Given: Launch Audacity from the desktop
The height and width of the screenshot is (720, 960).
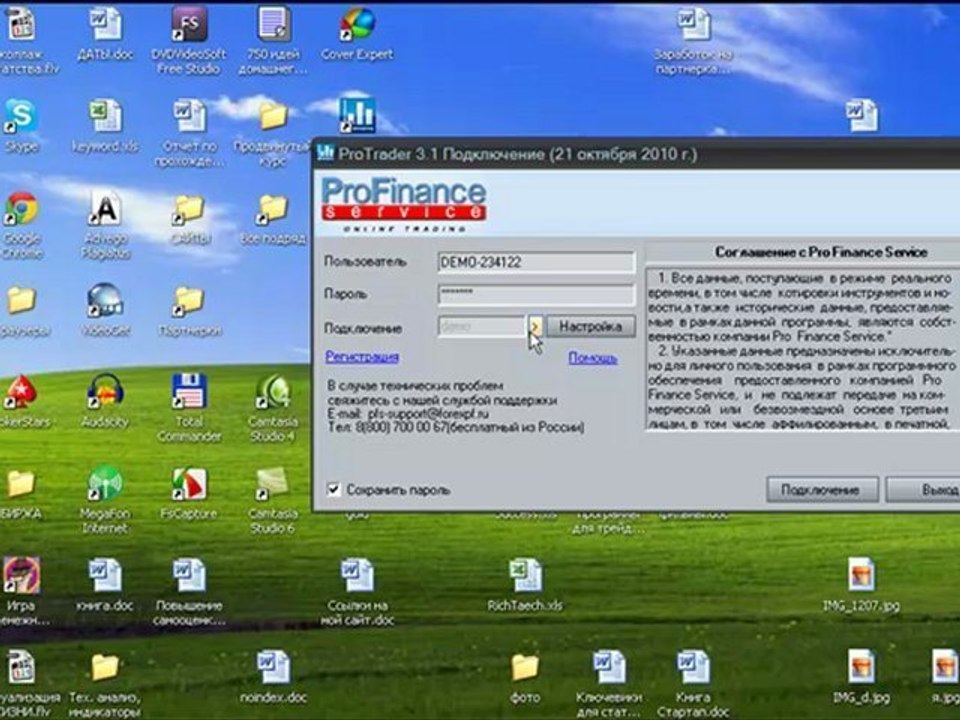Looking at the screenshot, I should 105,392.
